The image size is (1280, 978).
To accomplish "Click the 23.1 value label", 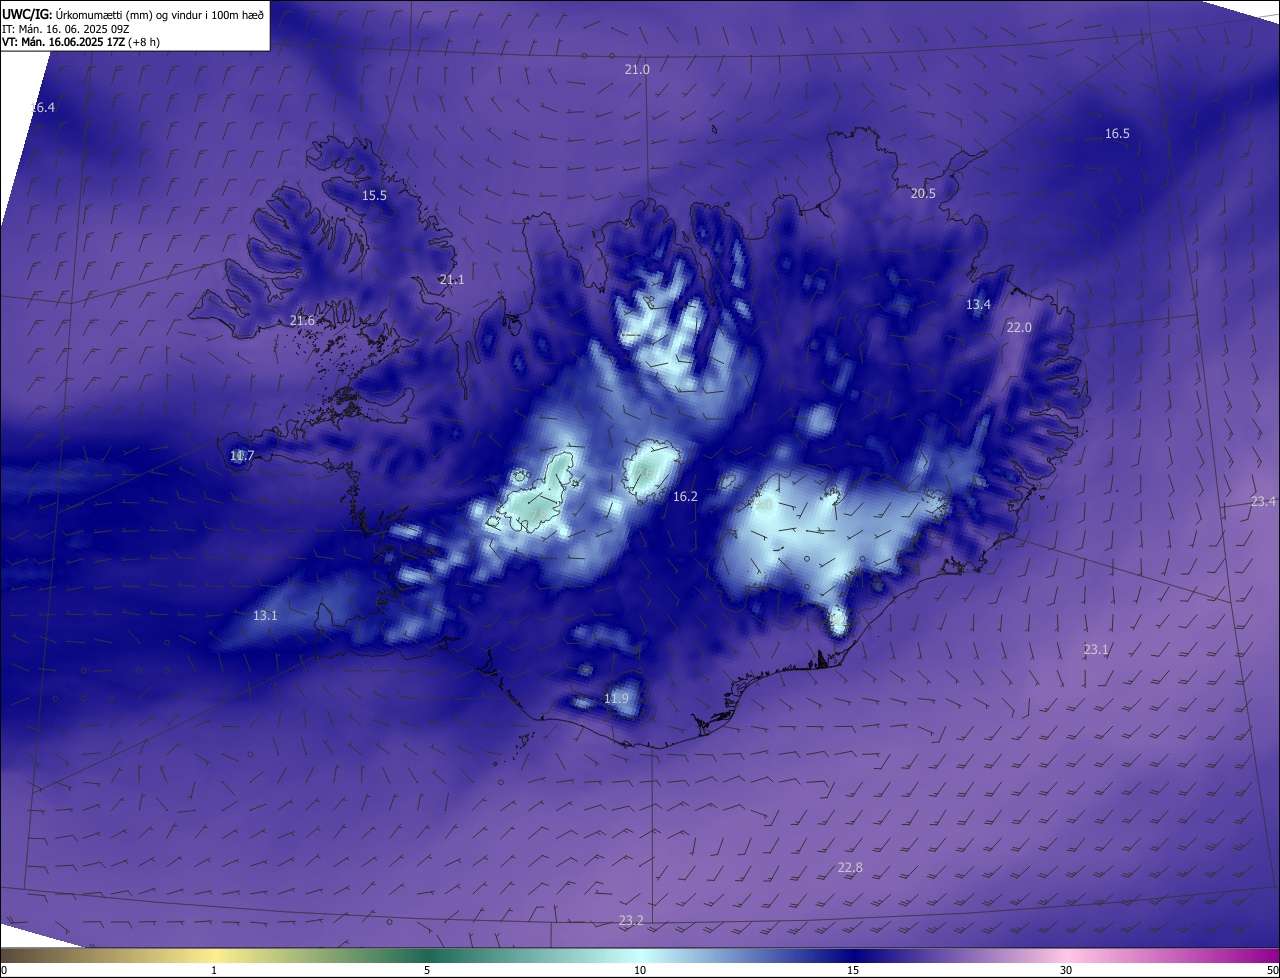I will click(x=1096, y=649).
